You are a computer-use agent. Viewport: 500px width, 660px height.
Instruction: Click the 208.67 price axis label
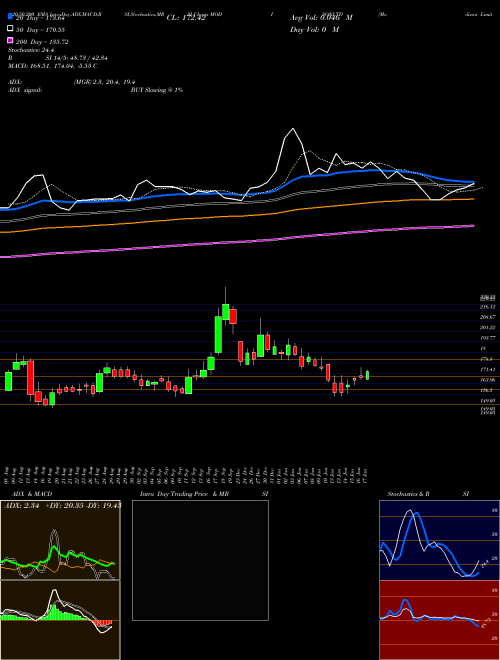click(488, 317)
